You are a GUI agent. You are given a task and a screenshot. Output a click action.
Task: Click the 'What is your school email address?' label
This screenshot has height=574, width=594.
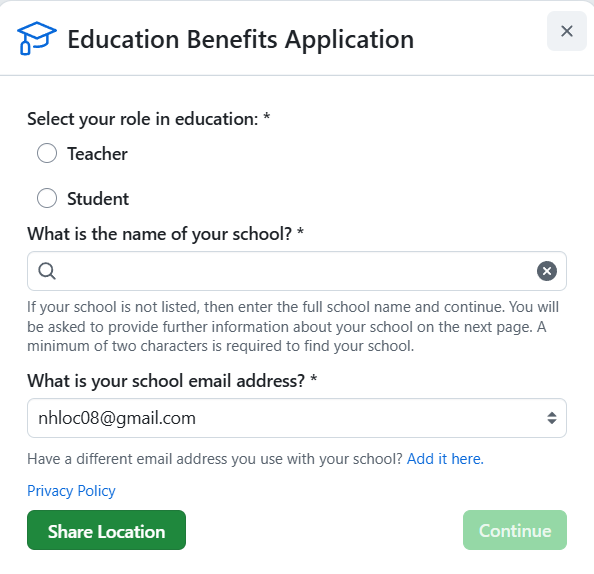[x=172, y=381]
